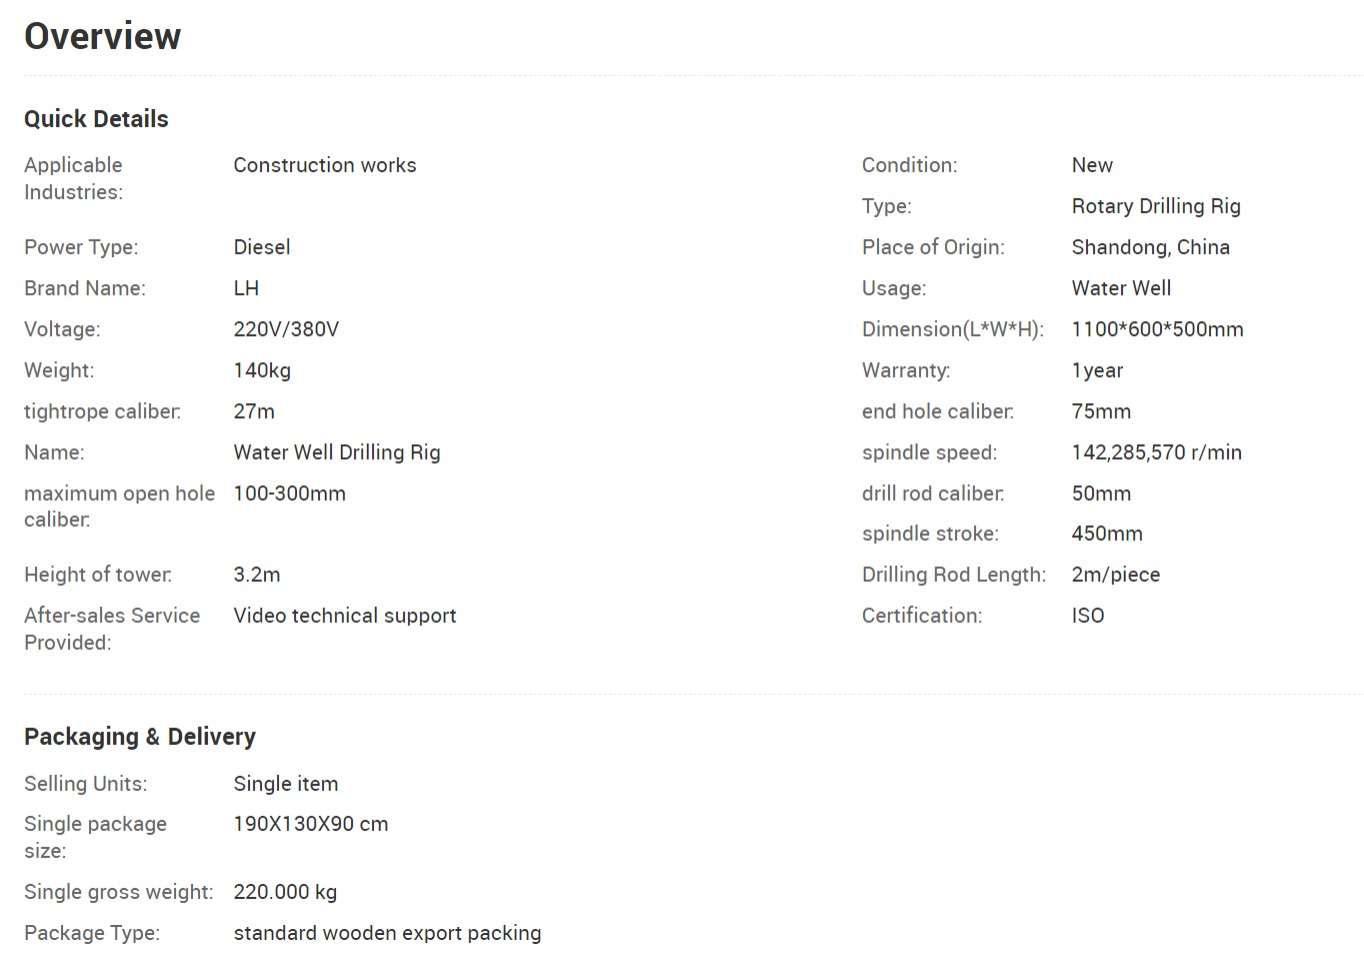Click the ISO certification value
Image resolution: width=1364 pixels, height=969 pixels.
1088,616
